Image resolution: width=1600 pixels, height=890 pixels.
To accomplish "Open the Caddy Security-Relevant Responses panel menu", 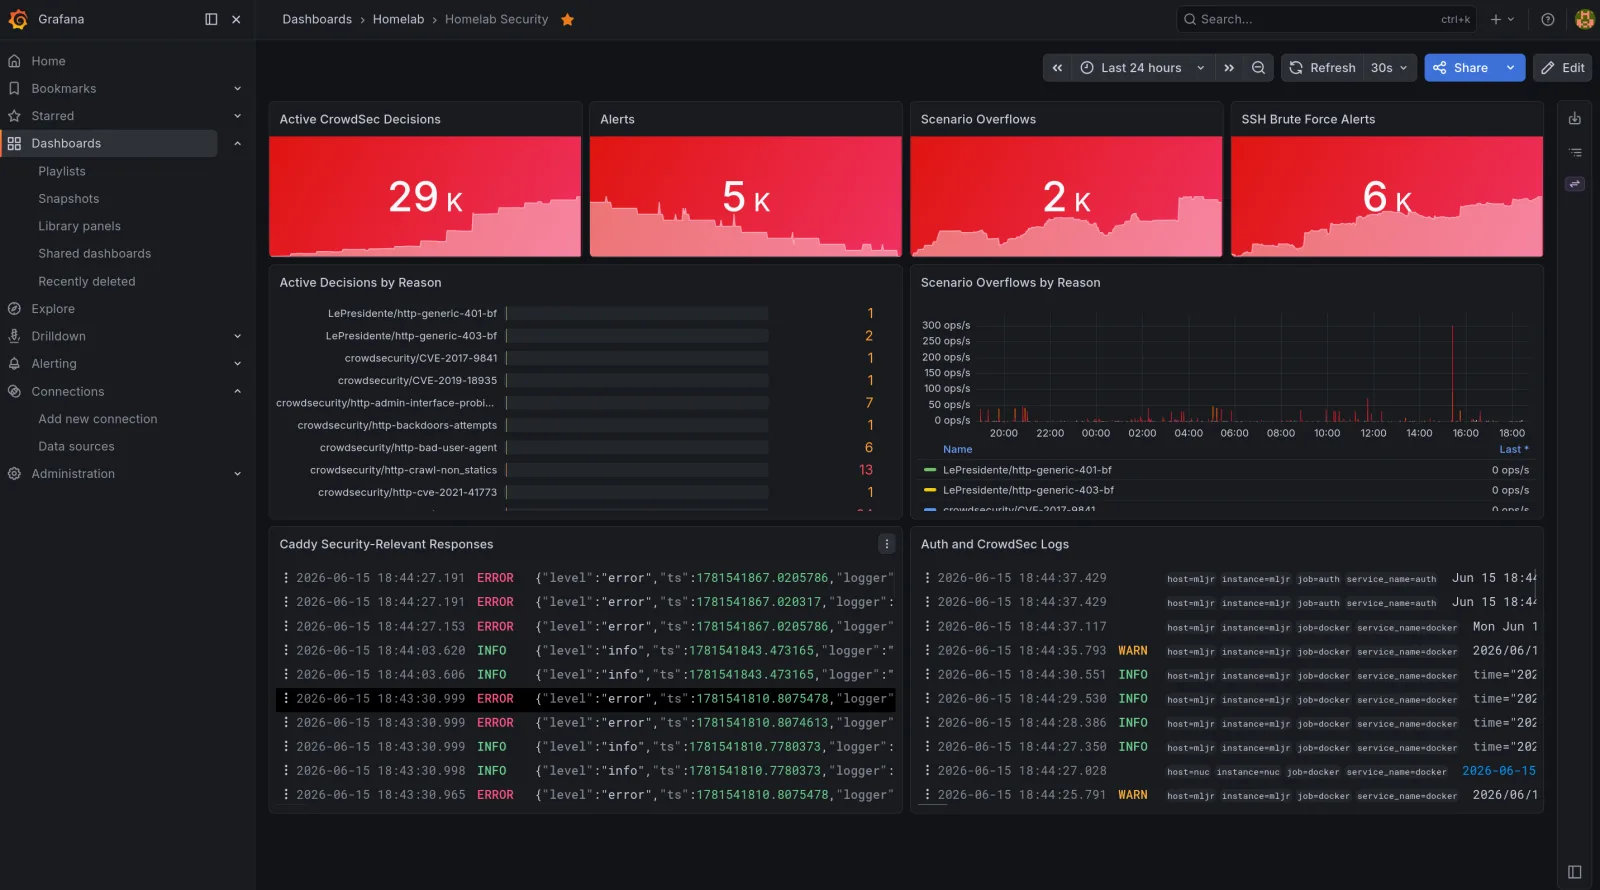I will [x=886, y=544].
